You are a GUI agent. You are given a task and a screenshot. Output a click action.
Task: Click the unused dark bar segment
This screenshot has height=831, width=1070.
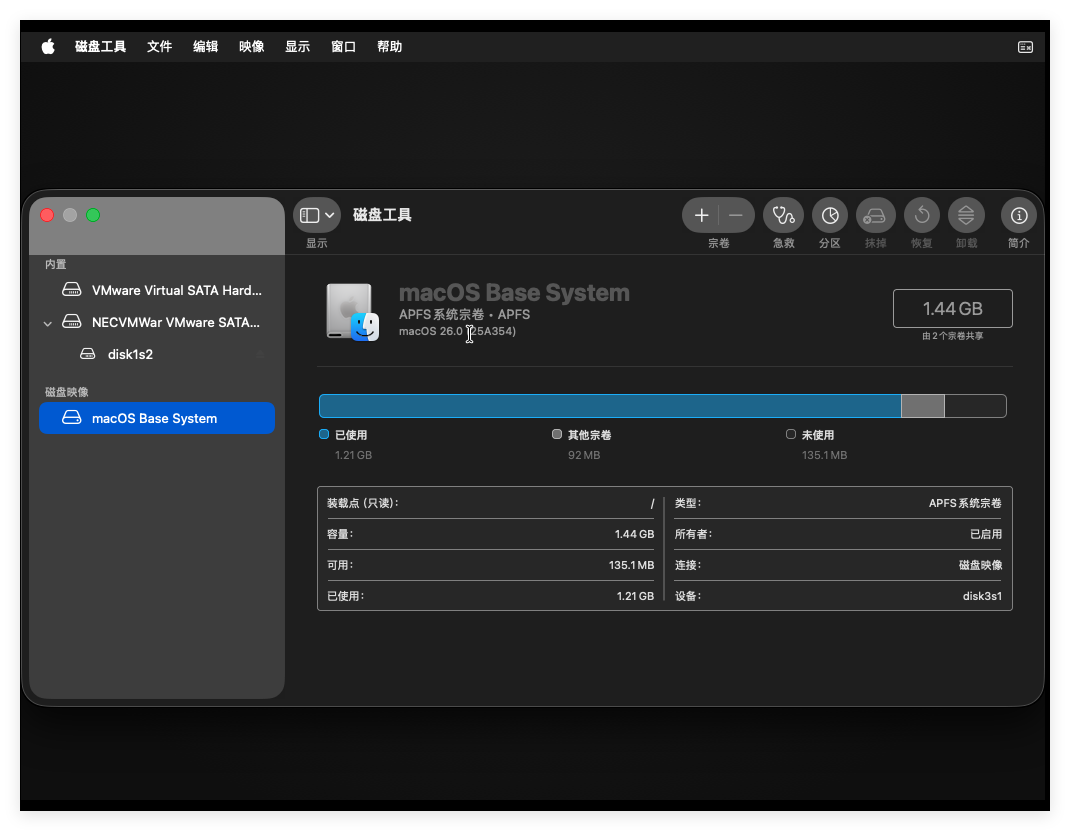(x=975, y=406)
